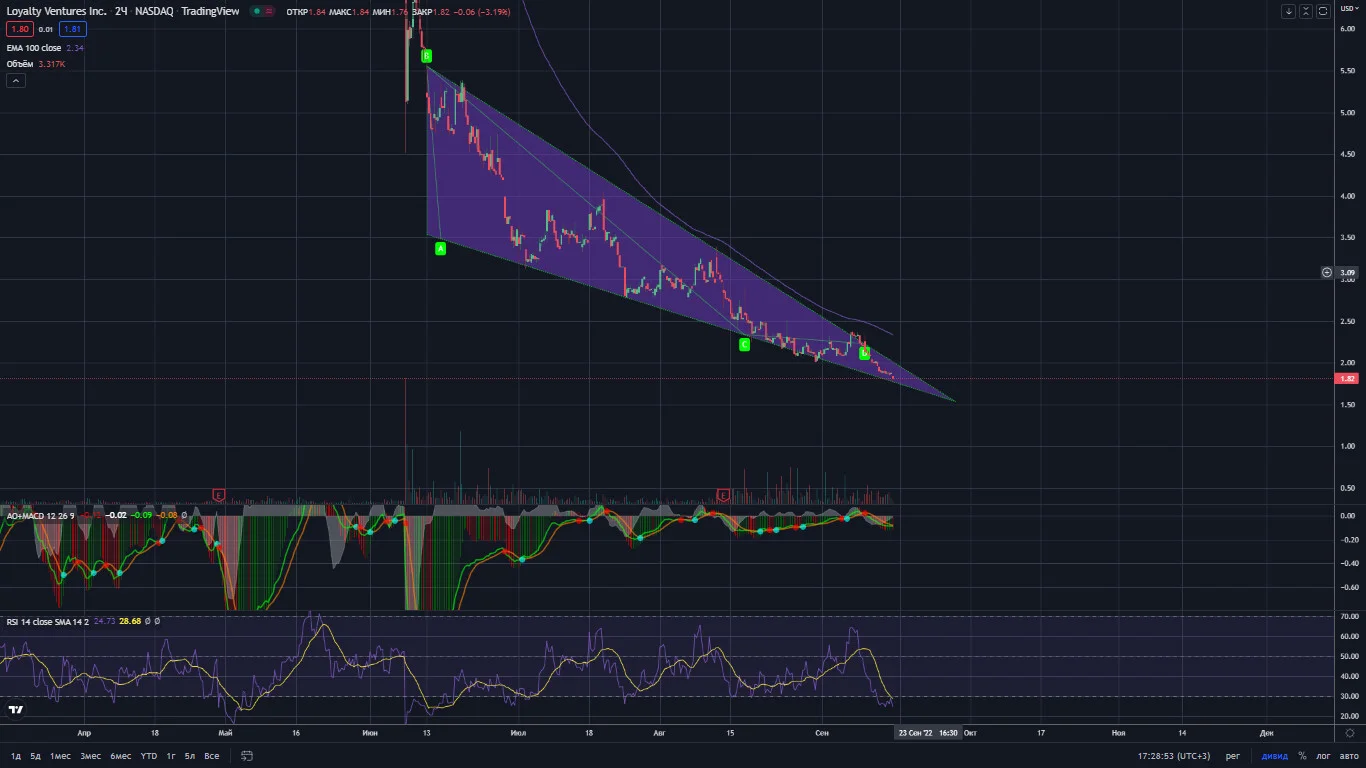Click the 17:28:53 (UTC+3) timezone clock

tap(1175, 756)
